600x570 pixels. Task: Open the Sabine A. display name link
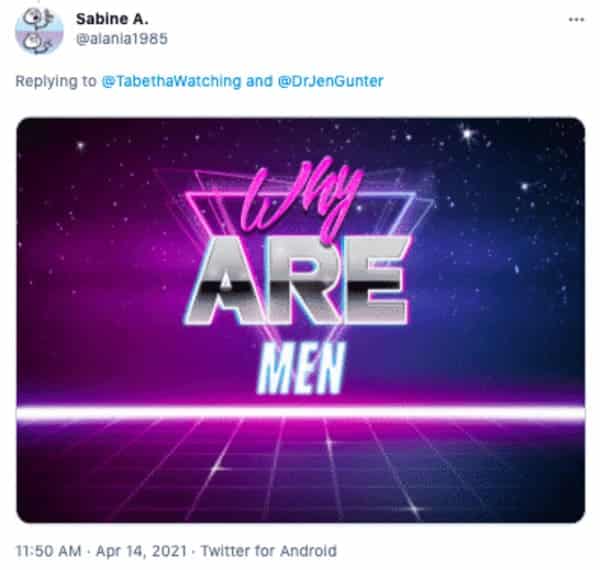click(112, 19)
